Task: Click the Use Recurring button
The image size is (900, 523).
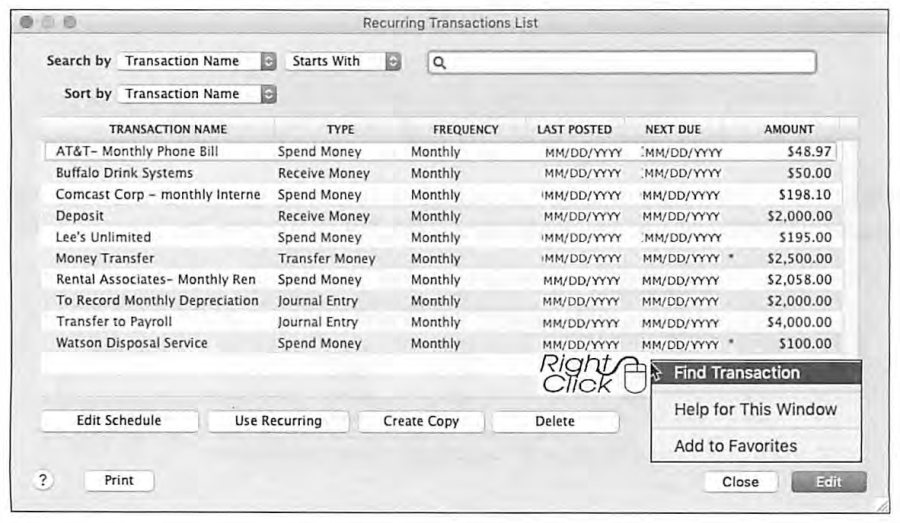Action: tap(278, 421)
